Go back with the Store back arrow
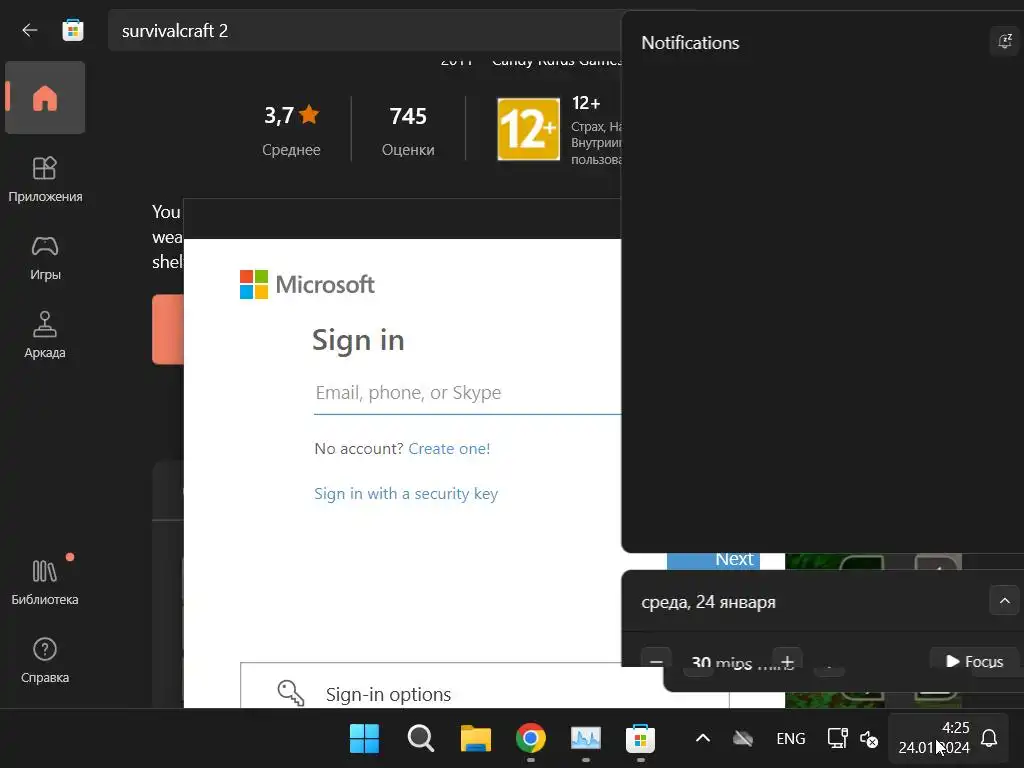Screen dimensions: 1024x768 pyautogui.click(x=29, y=30)
